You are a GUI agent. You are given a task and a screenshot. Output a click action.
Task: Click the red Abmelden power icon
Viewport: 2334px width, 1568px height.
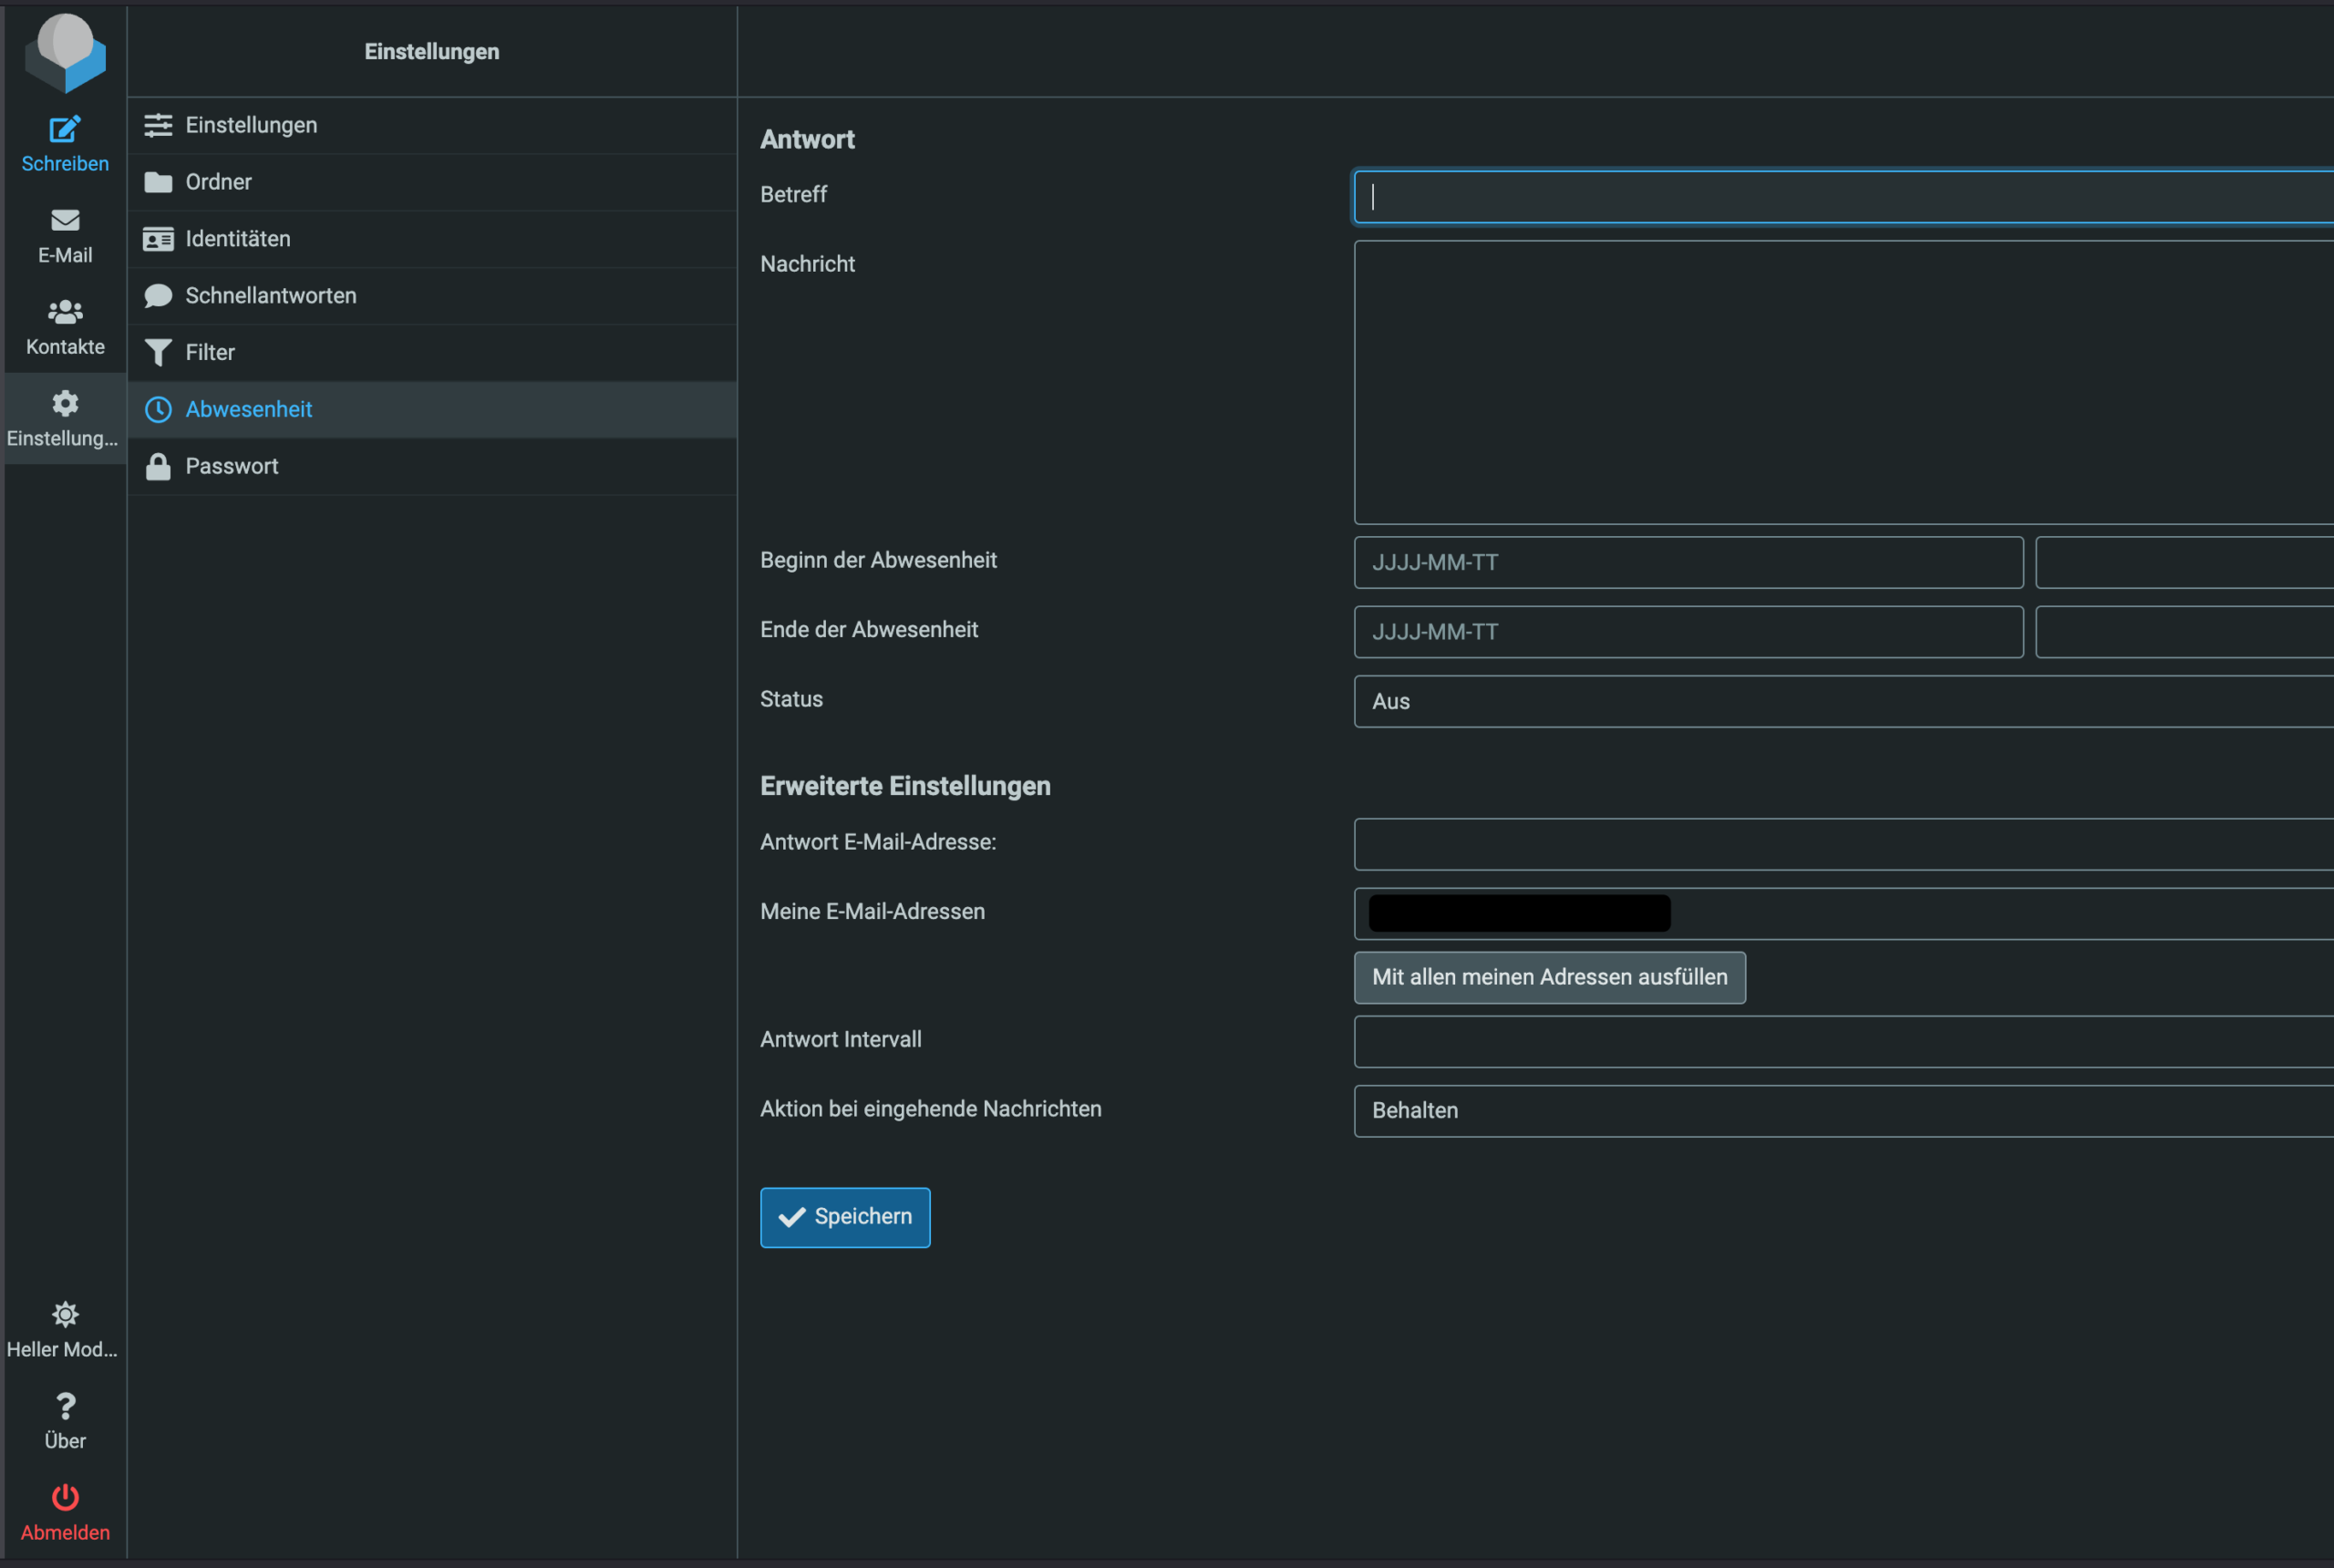pos(65,1497)
